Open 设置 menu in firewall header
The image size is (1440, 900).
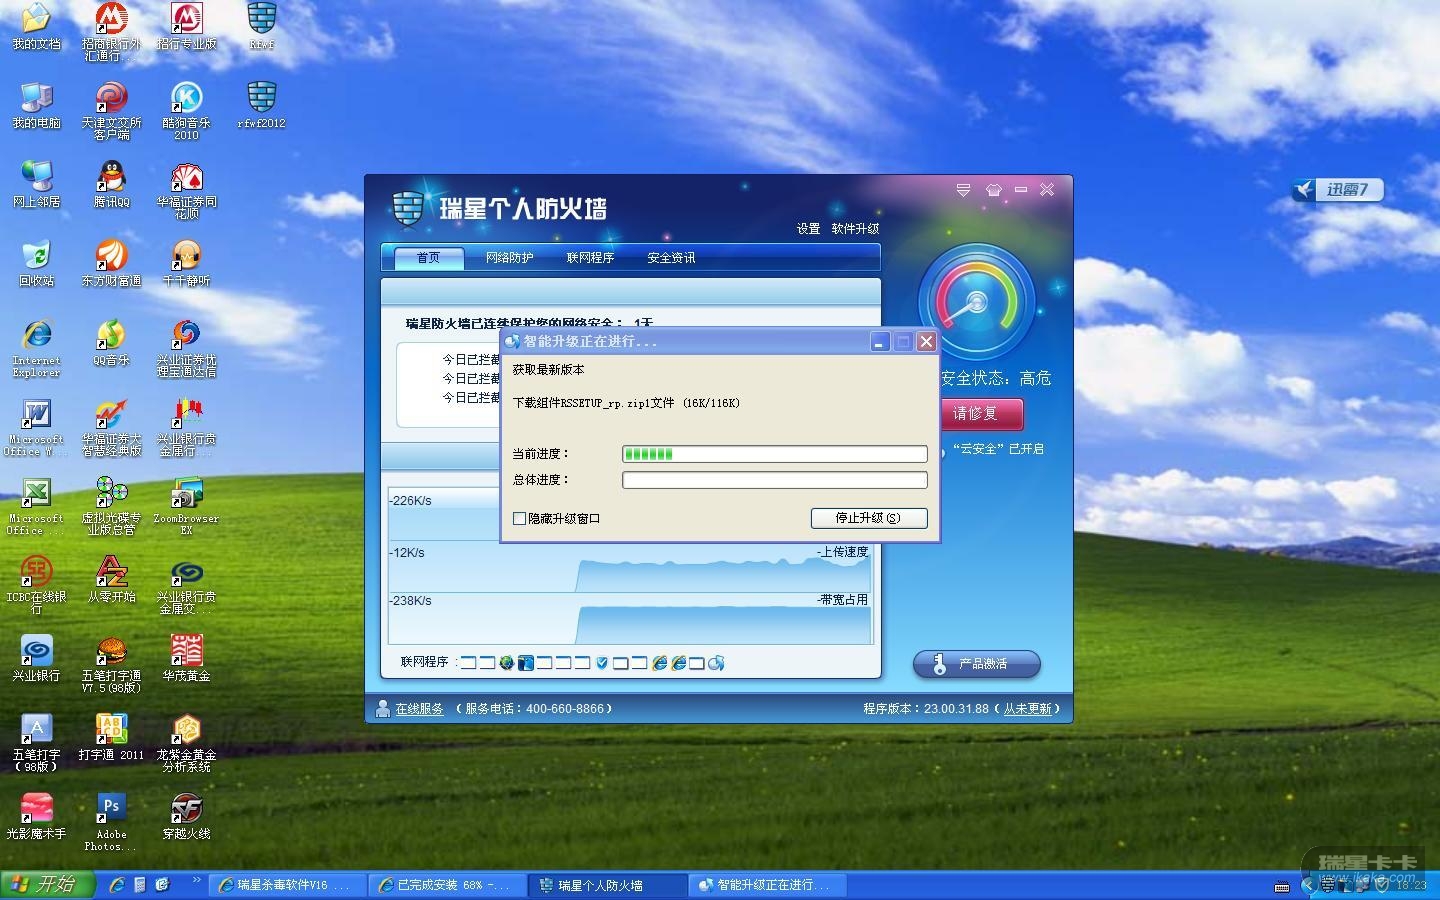click(x=808, y=229)
